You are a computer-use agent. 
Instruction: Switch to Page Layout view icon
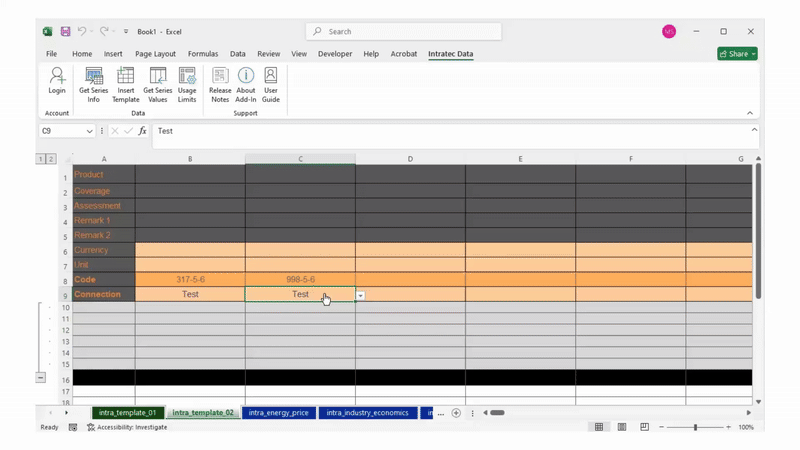(622, 427)
